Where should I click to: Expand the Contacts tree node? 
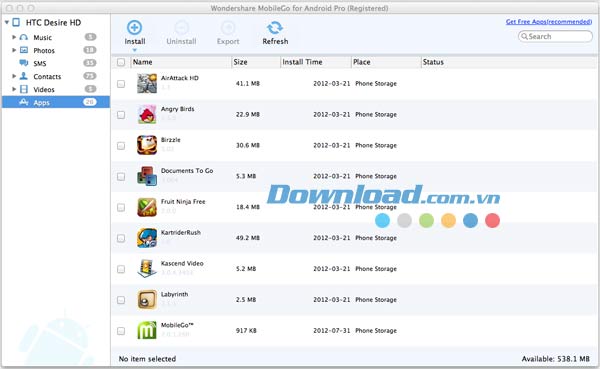coord(14,76)
